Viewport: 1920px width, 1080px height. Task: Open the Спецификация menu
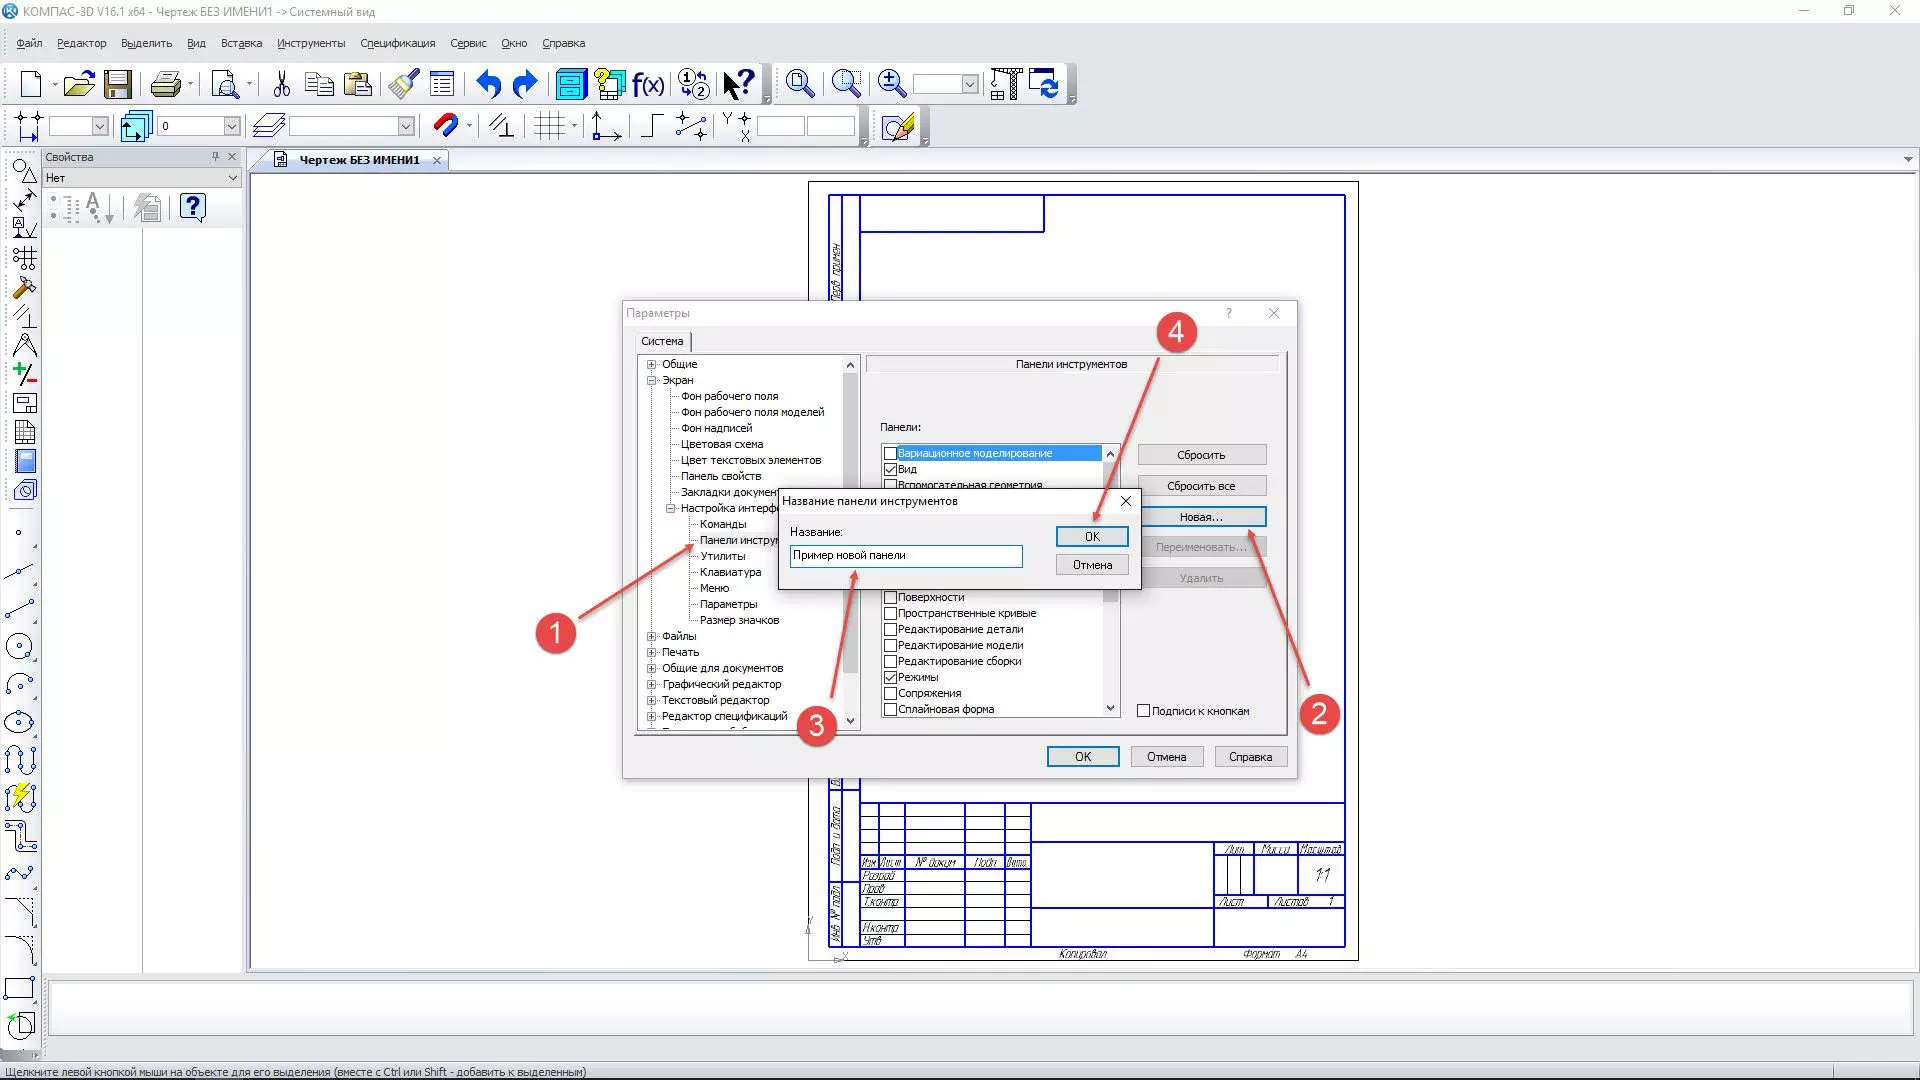[398, 43]
